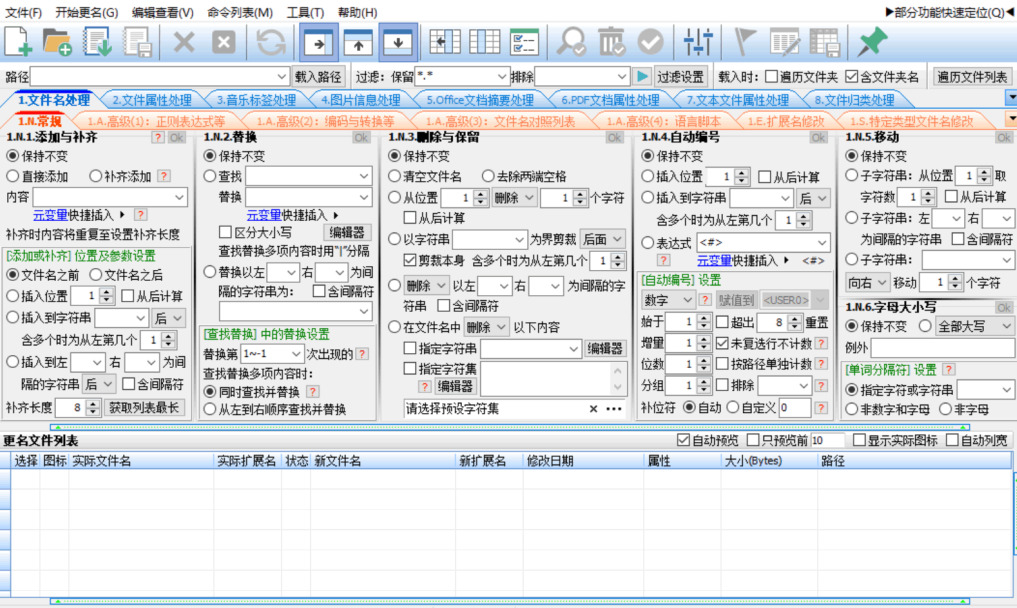
Task: Click the 载入路径 button
Action: (x=319, y=77)
